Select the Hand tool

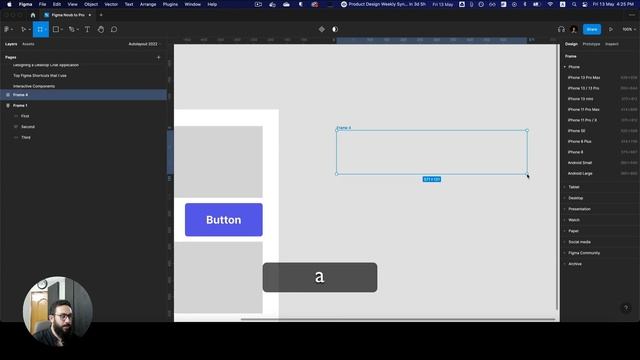tap(101, 29)
